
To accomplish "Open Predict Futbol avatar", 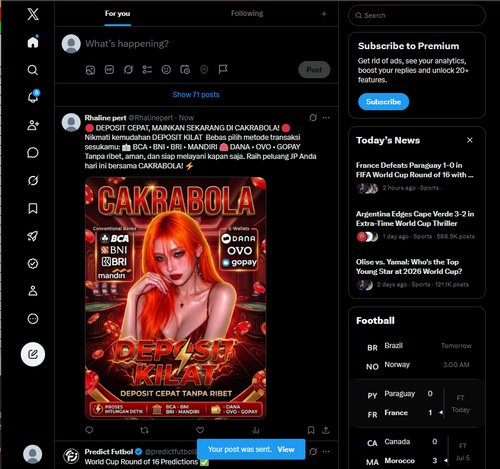I will tap(71, 456).
